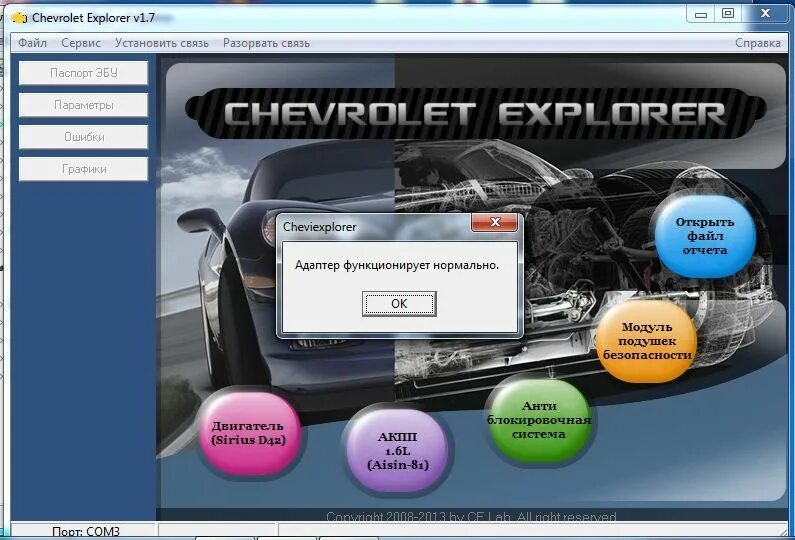This screenshot has width=795, height=540.
Task: Click the Паспорт ЭБУ button
Action: pyautogui.click(x=84, y=73)
